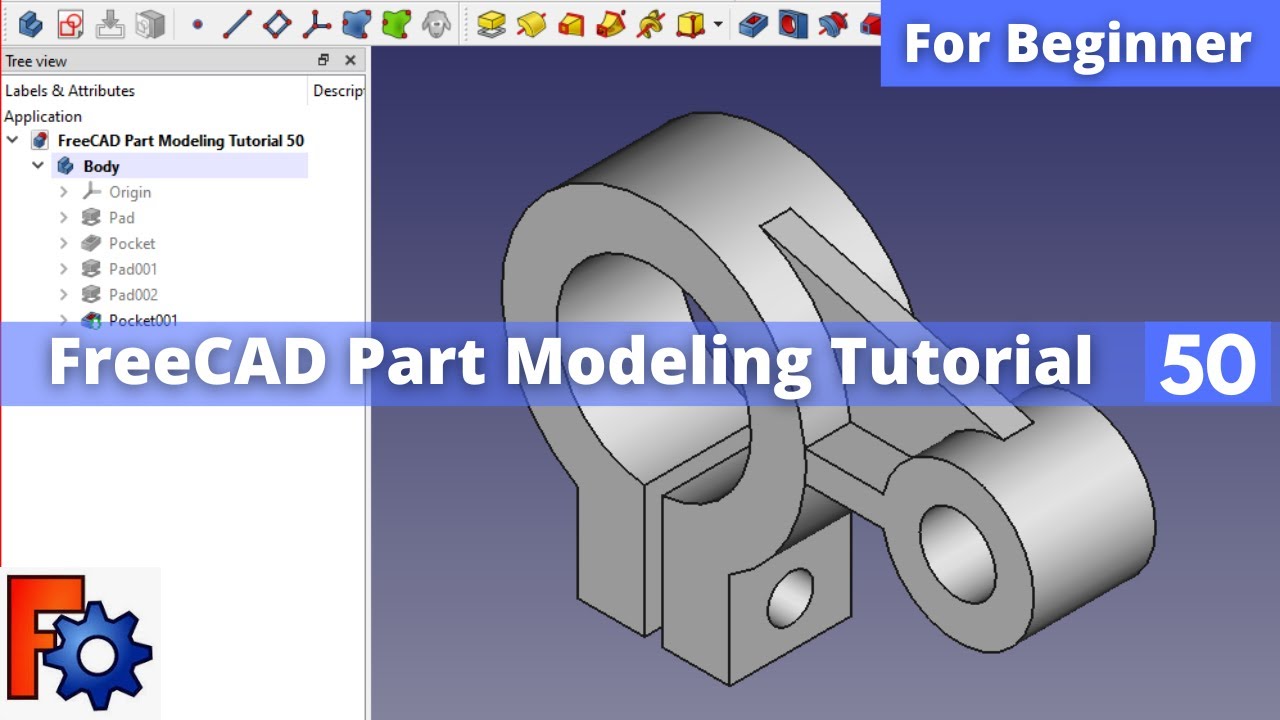Select the Groove tool
Image resolution: width=1280 pixels, height=720 pixels.
click(832, 23)
